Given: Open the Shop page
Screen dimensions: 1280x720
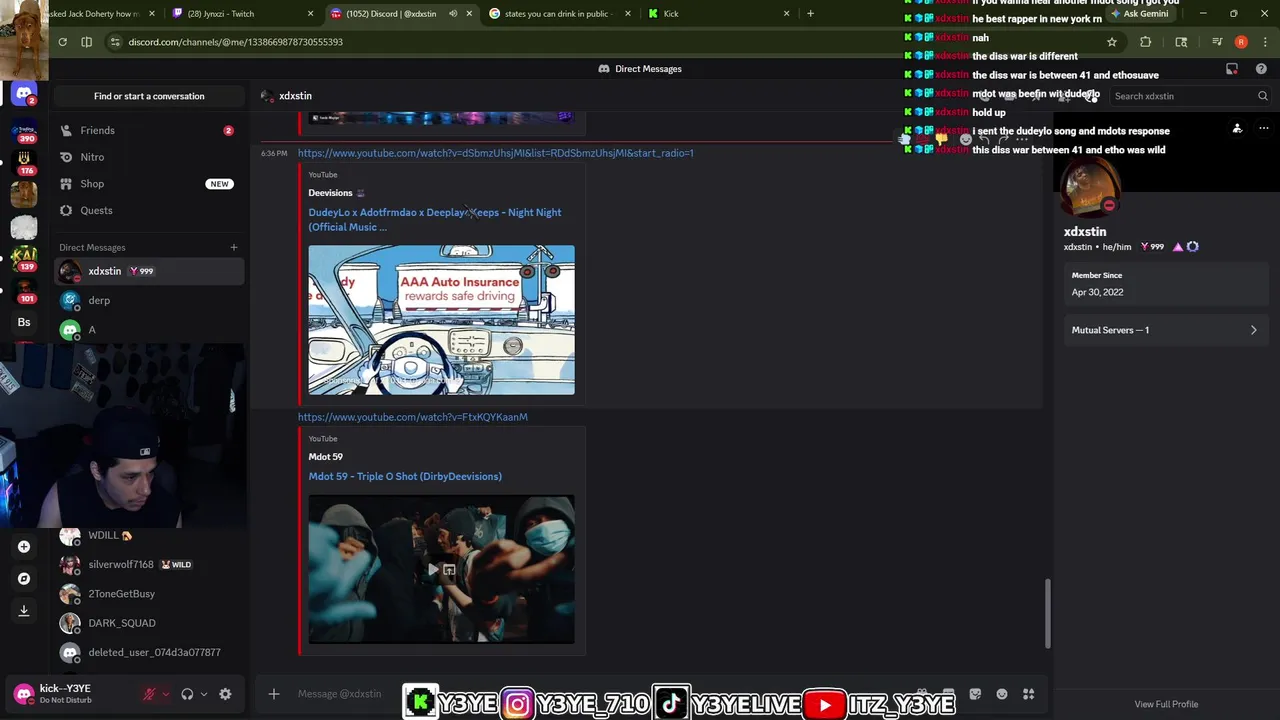Looking at the screenshot, I should tap(149, 184).
